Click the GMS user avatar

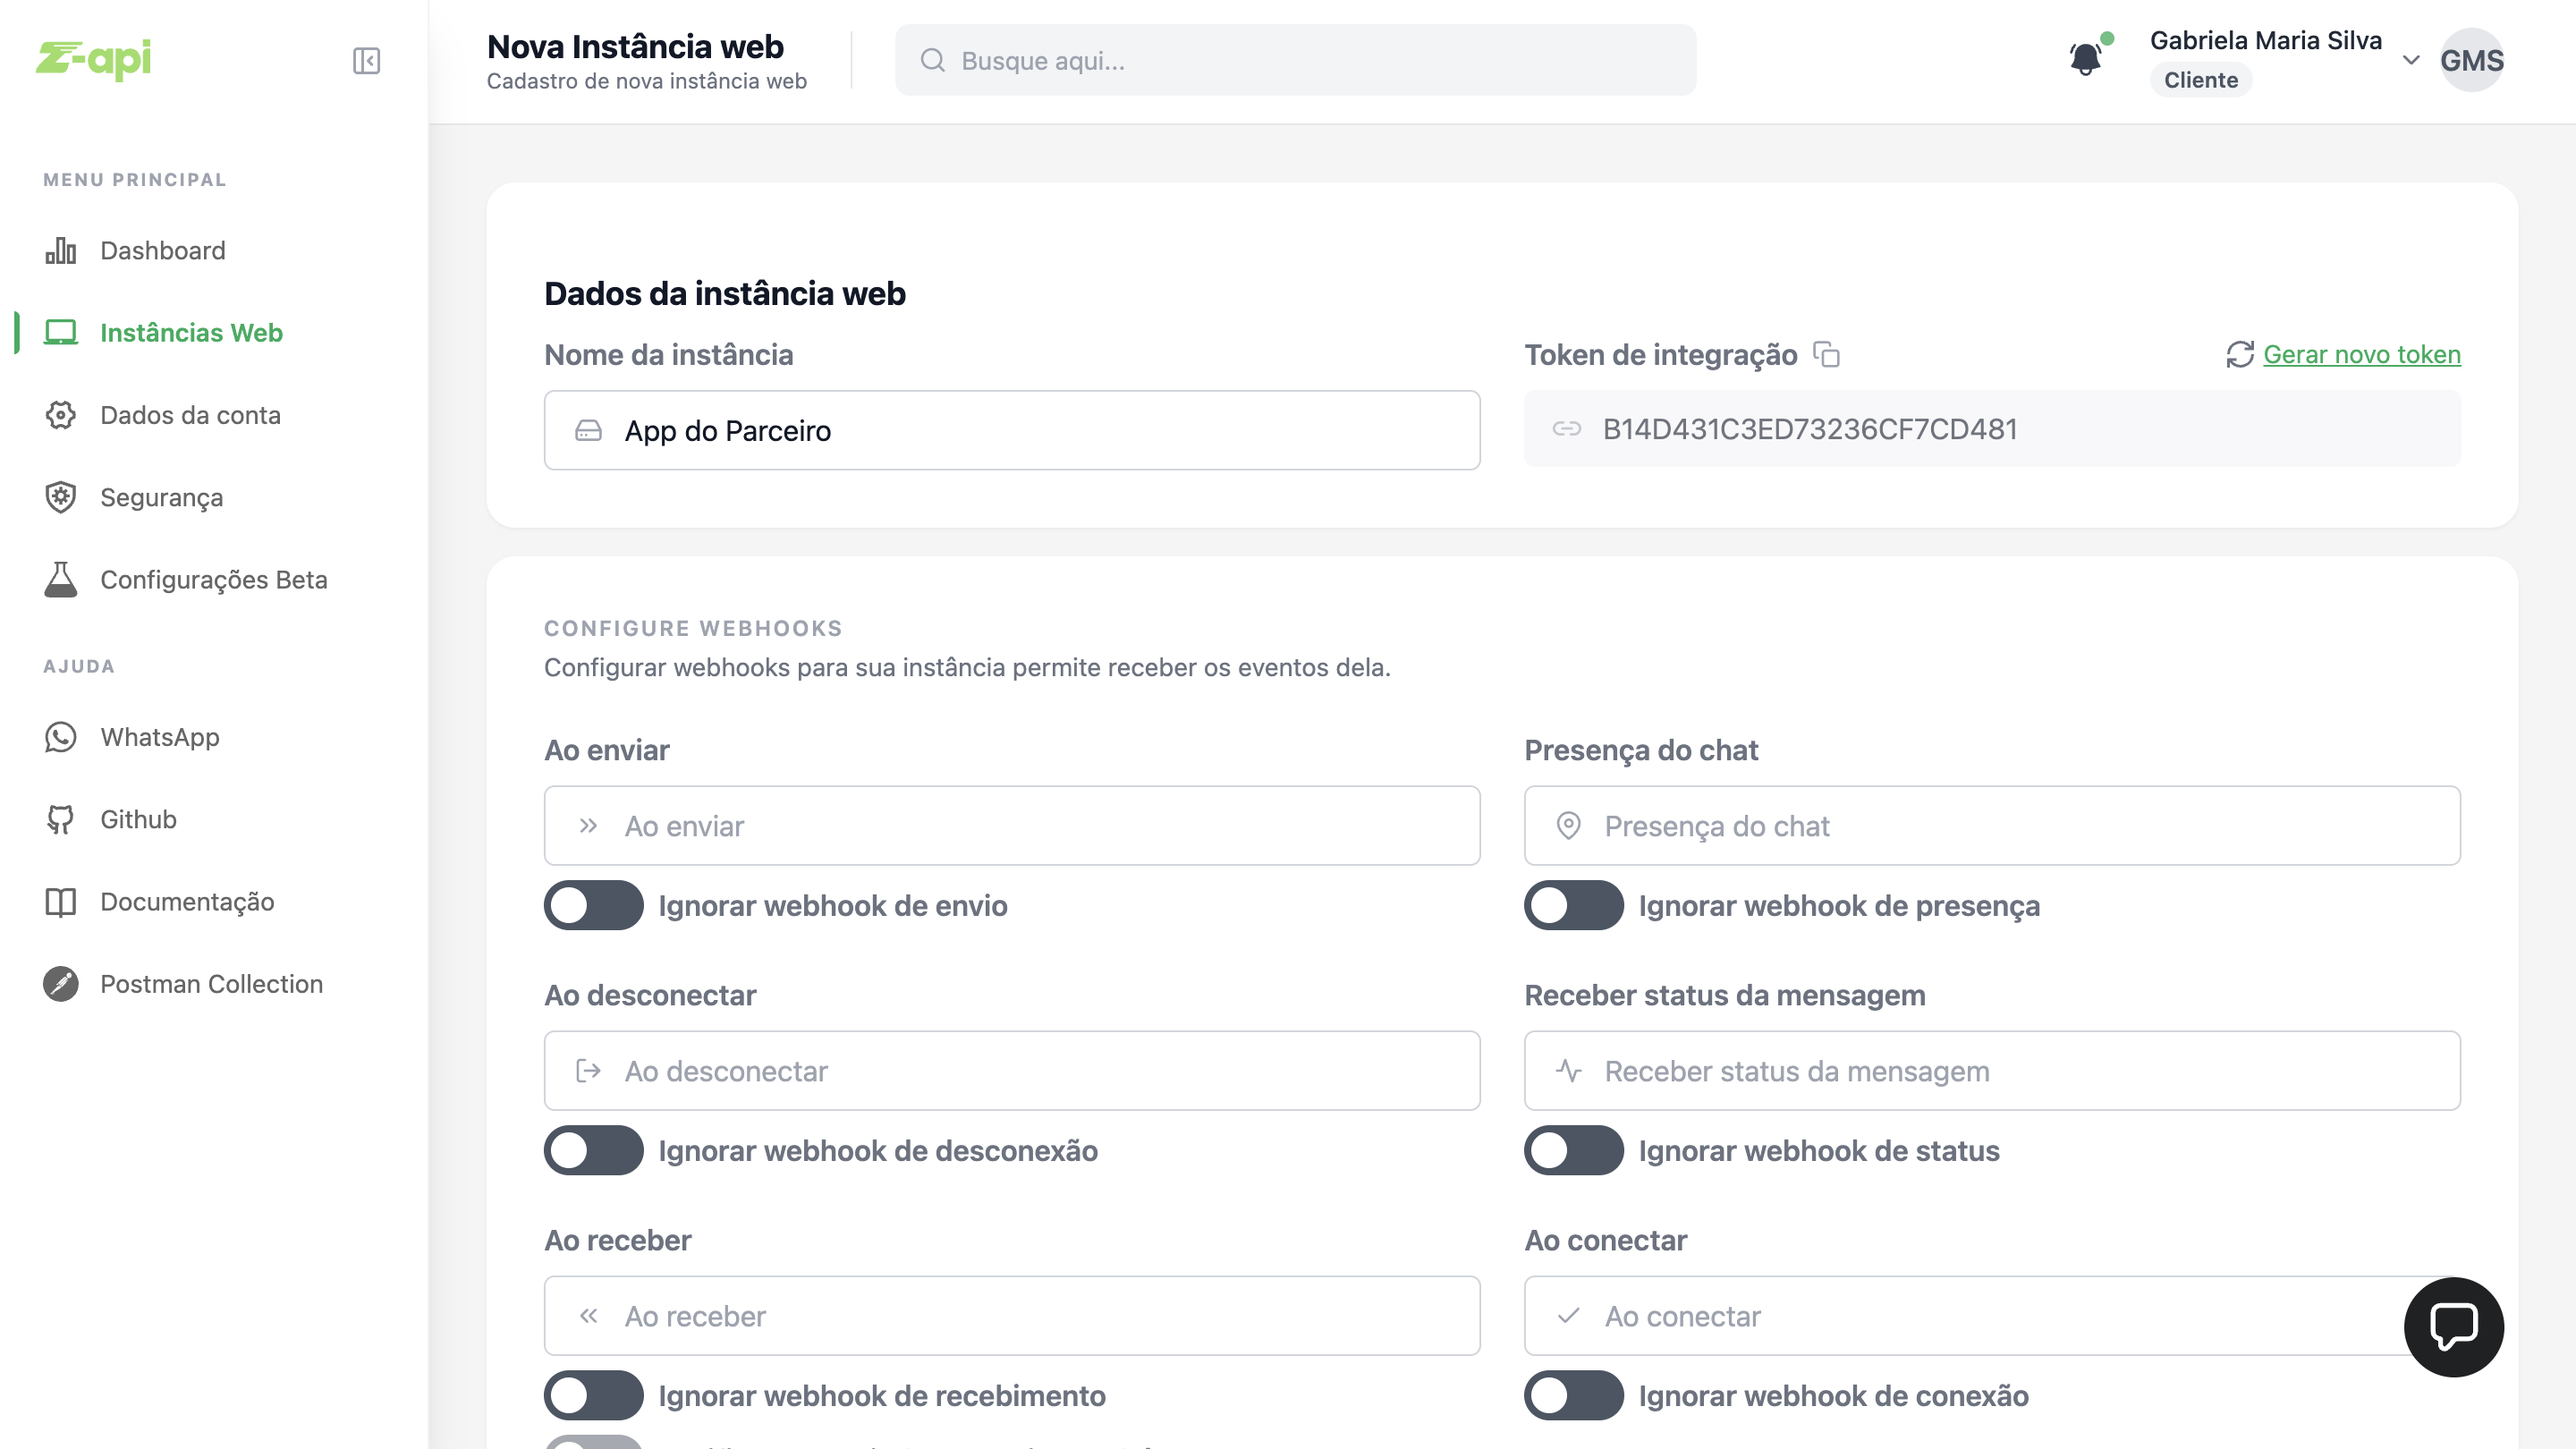click(x=2471, y=60)
